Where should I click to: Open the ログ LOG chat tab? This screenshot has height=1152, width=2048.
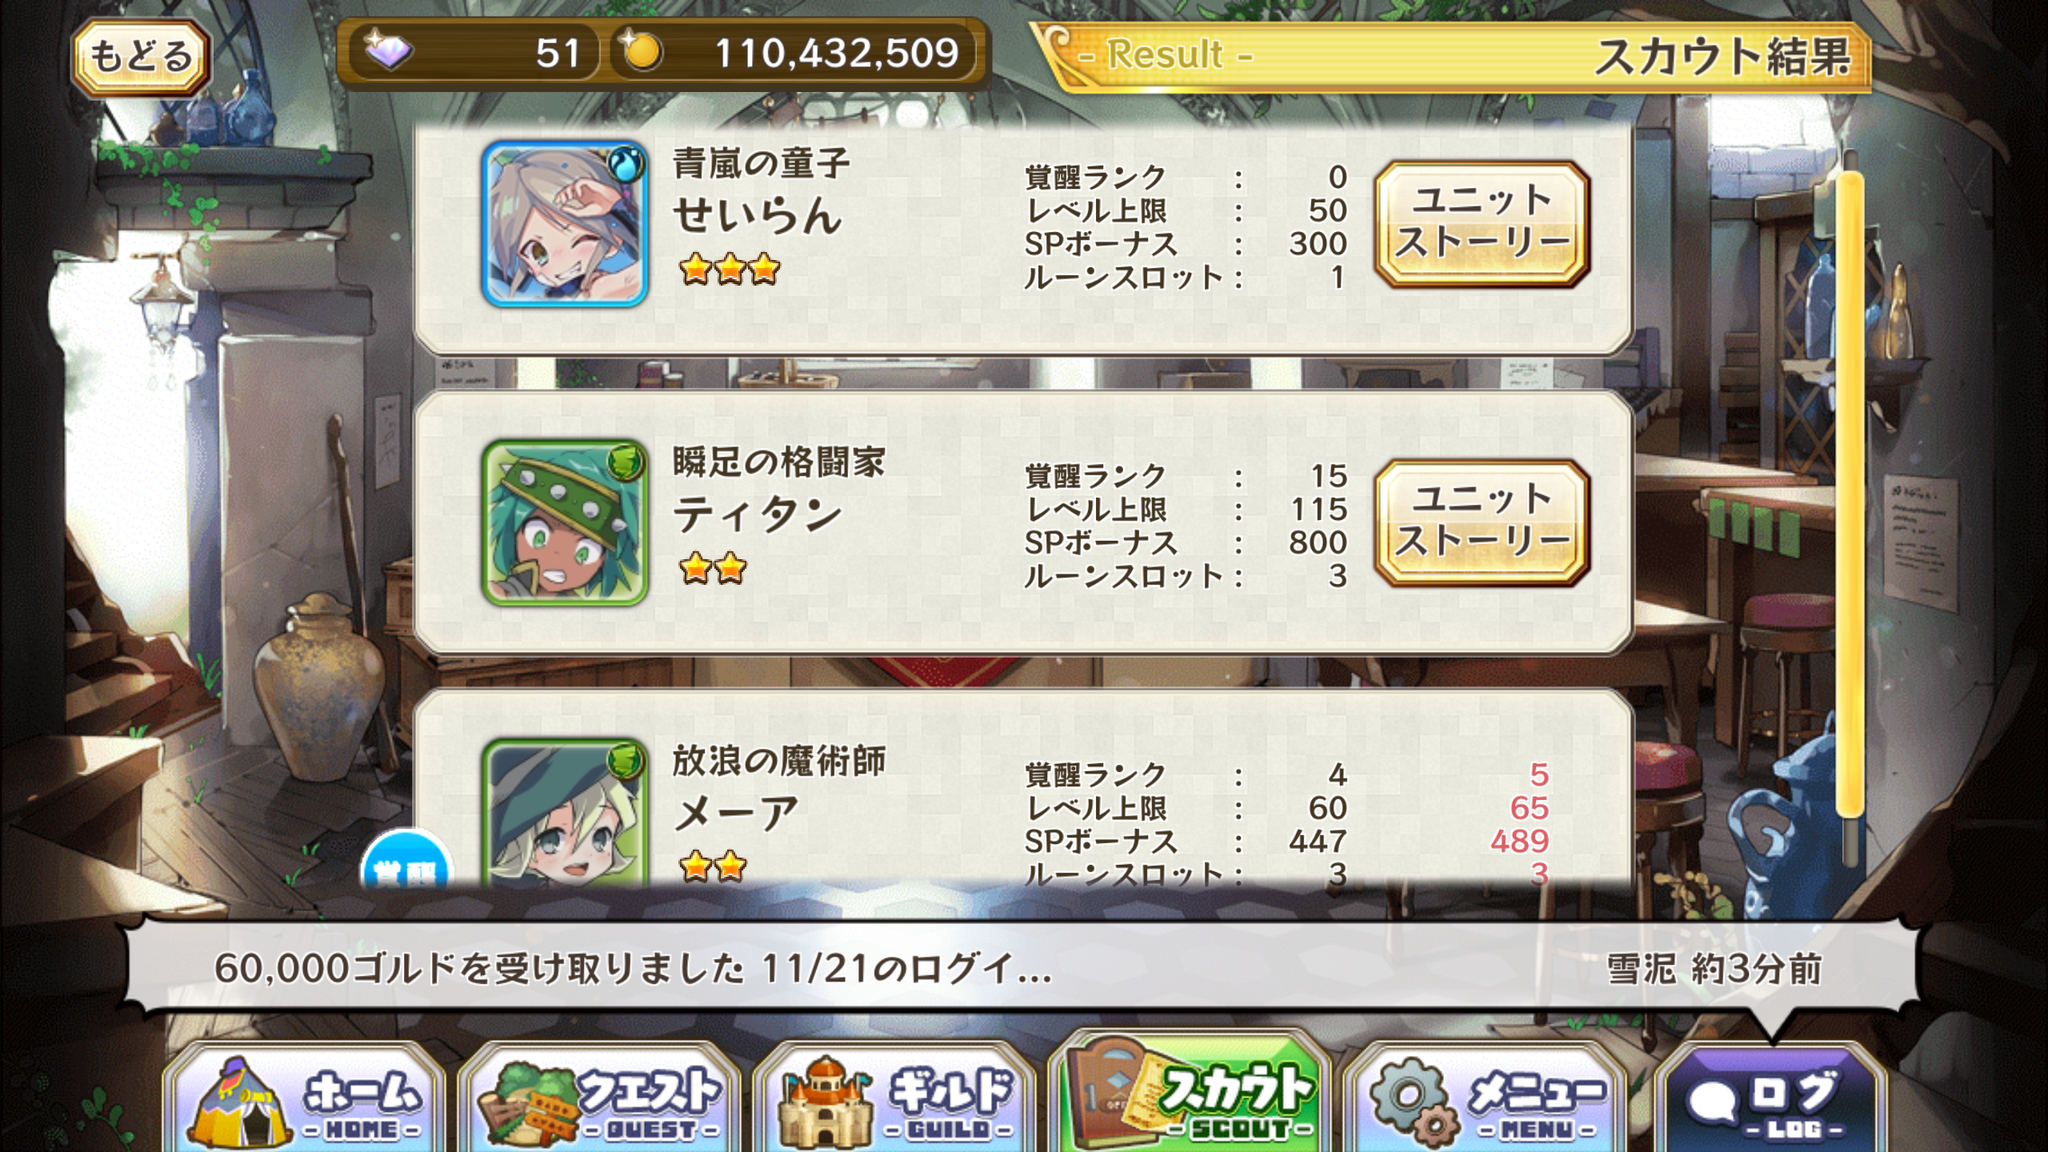tap(1771, 1100)
